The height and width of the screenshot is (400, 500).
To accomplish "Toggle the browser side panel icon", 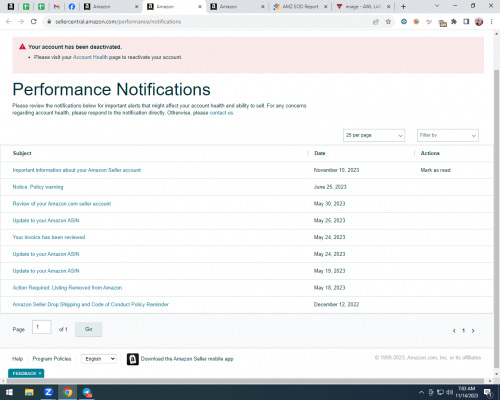I will 466,22.
